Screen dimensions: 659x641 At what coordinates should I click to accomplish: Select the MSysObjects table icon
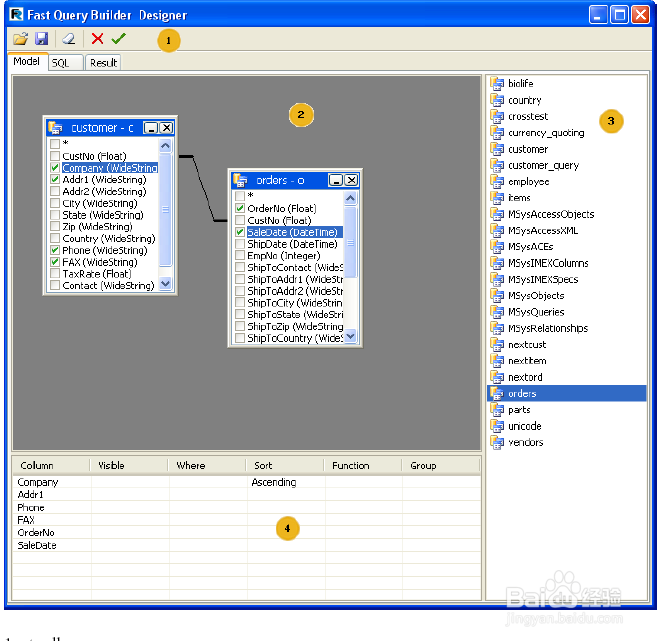pos(497,296)
